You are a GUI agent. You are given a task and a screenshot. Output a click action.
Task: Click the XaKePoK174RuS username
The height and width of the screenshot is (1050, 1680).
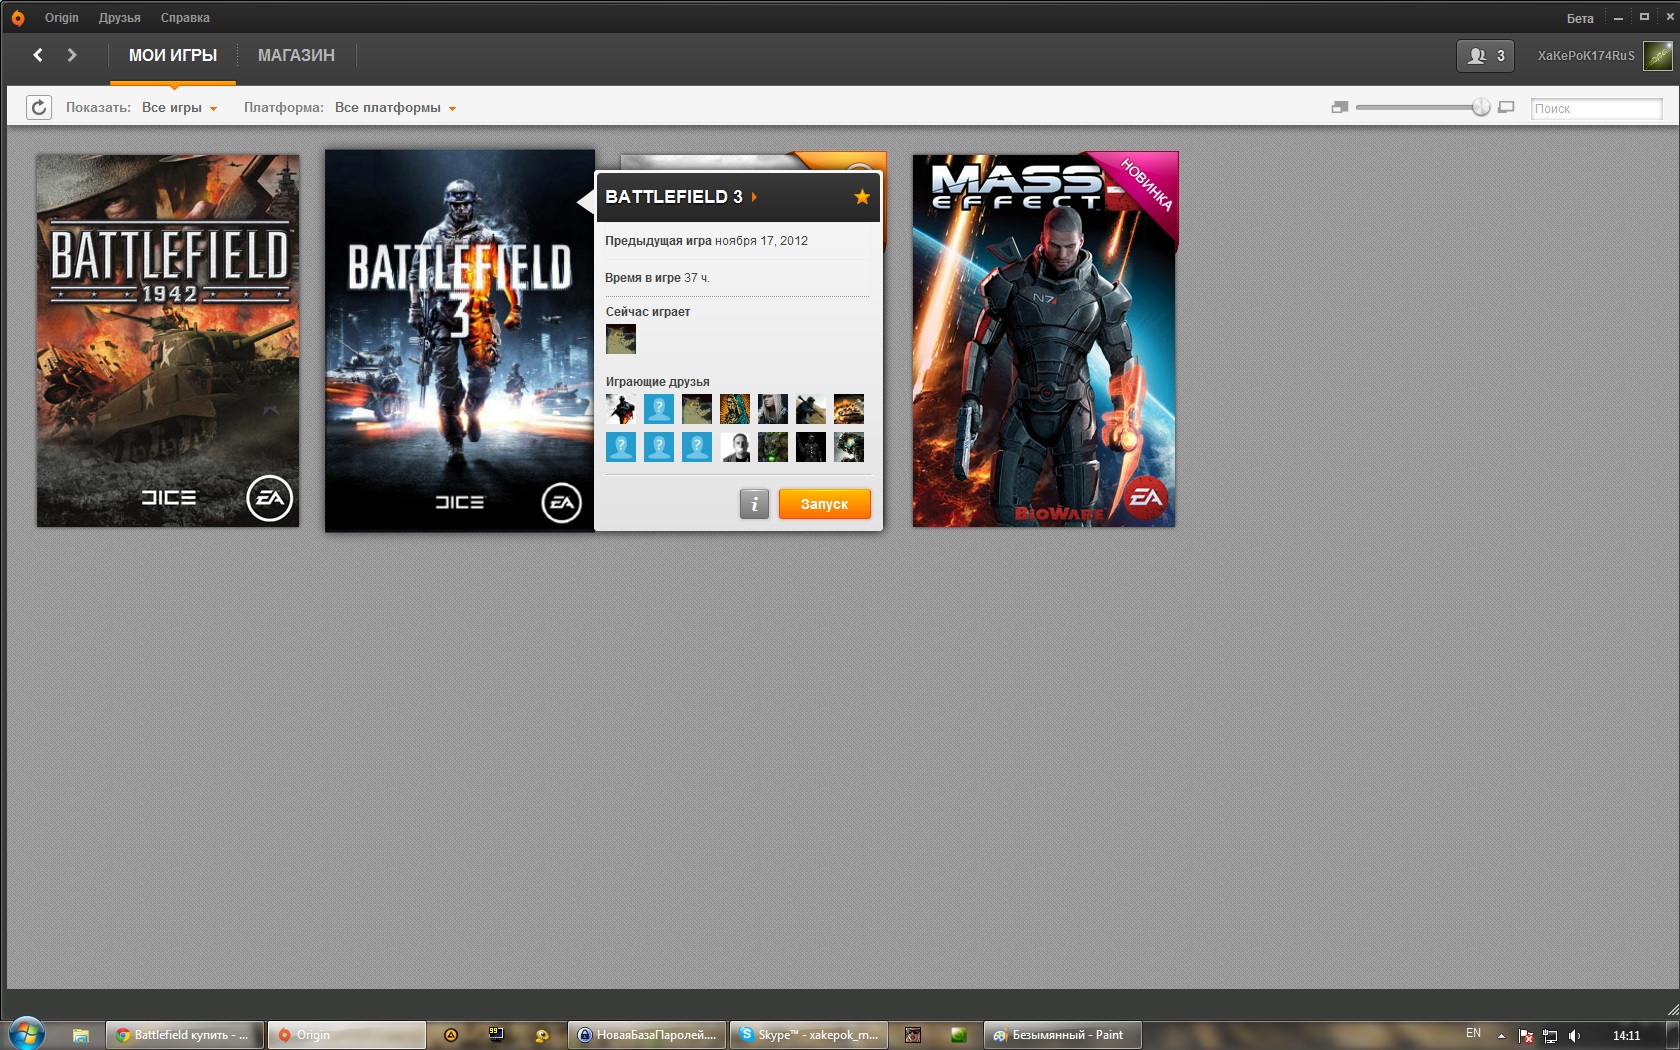[1586, 56]
